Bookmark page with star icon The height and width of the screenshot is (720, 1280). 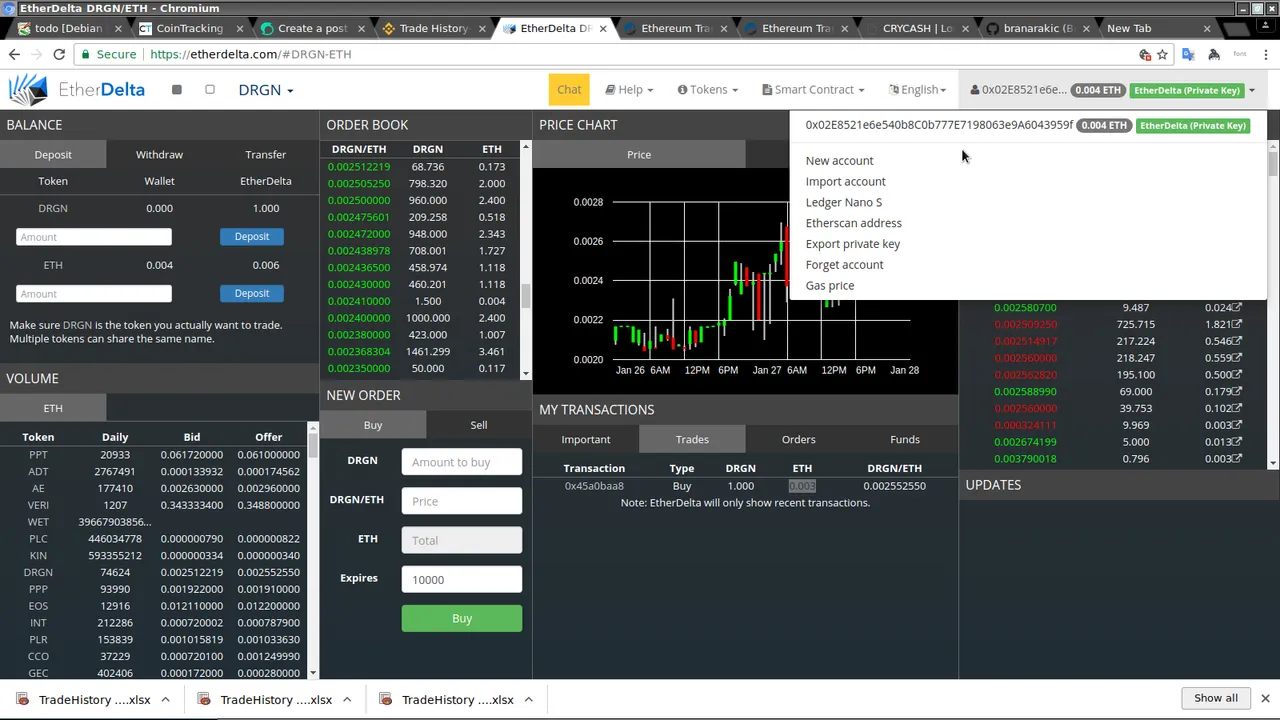pyautogui.click(x=1162, y=54)
